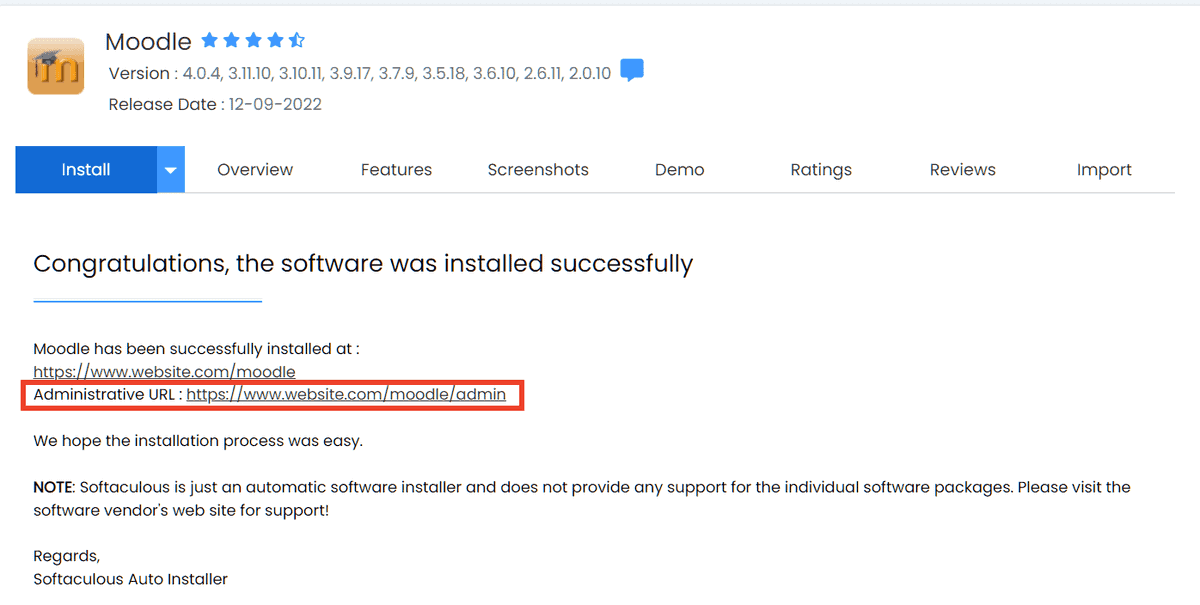Viewport: 1200px width, 605px height.
Task: Click the Congratulations success heading
Action: [x=363, y=264]
